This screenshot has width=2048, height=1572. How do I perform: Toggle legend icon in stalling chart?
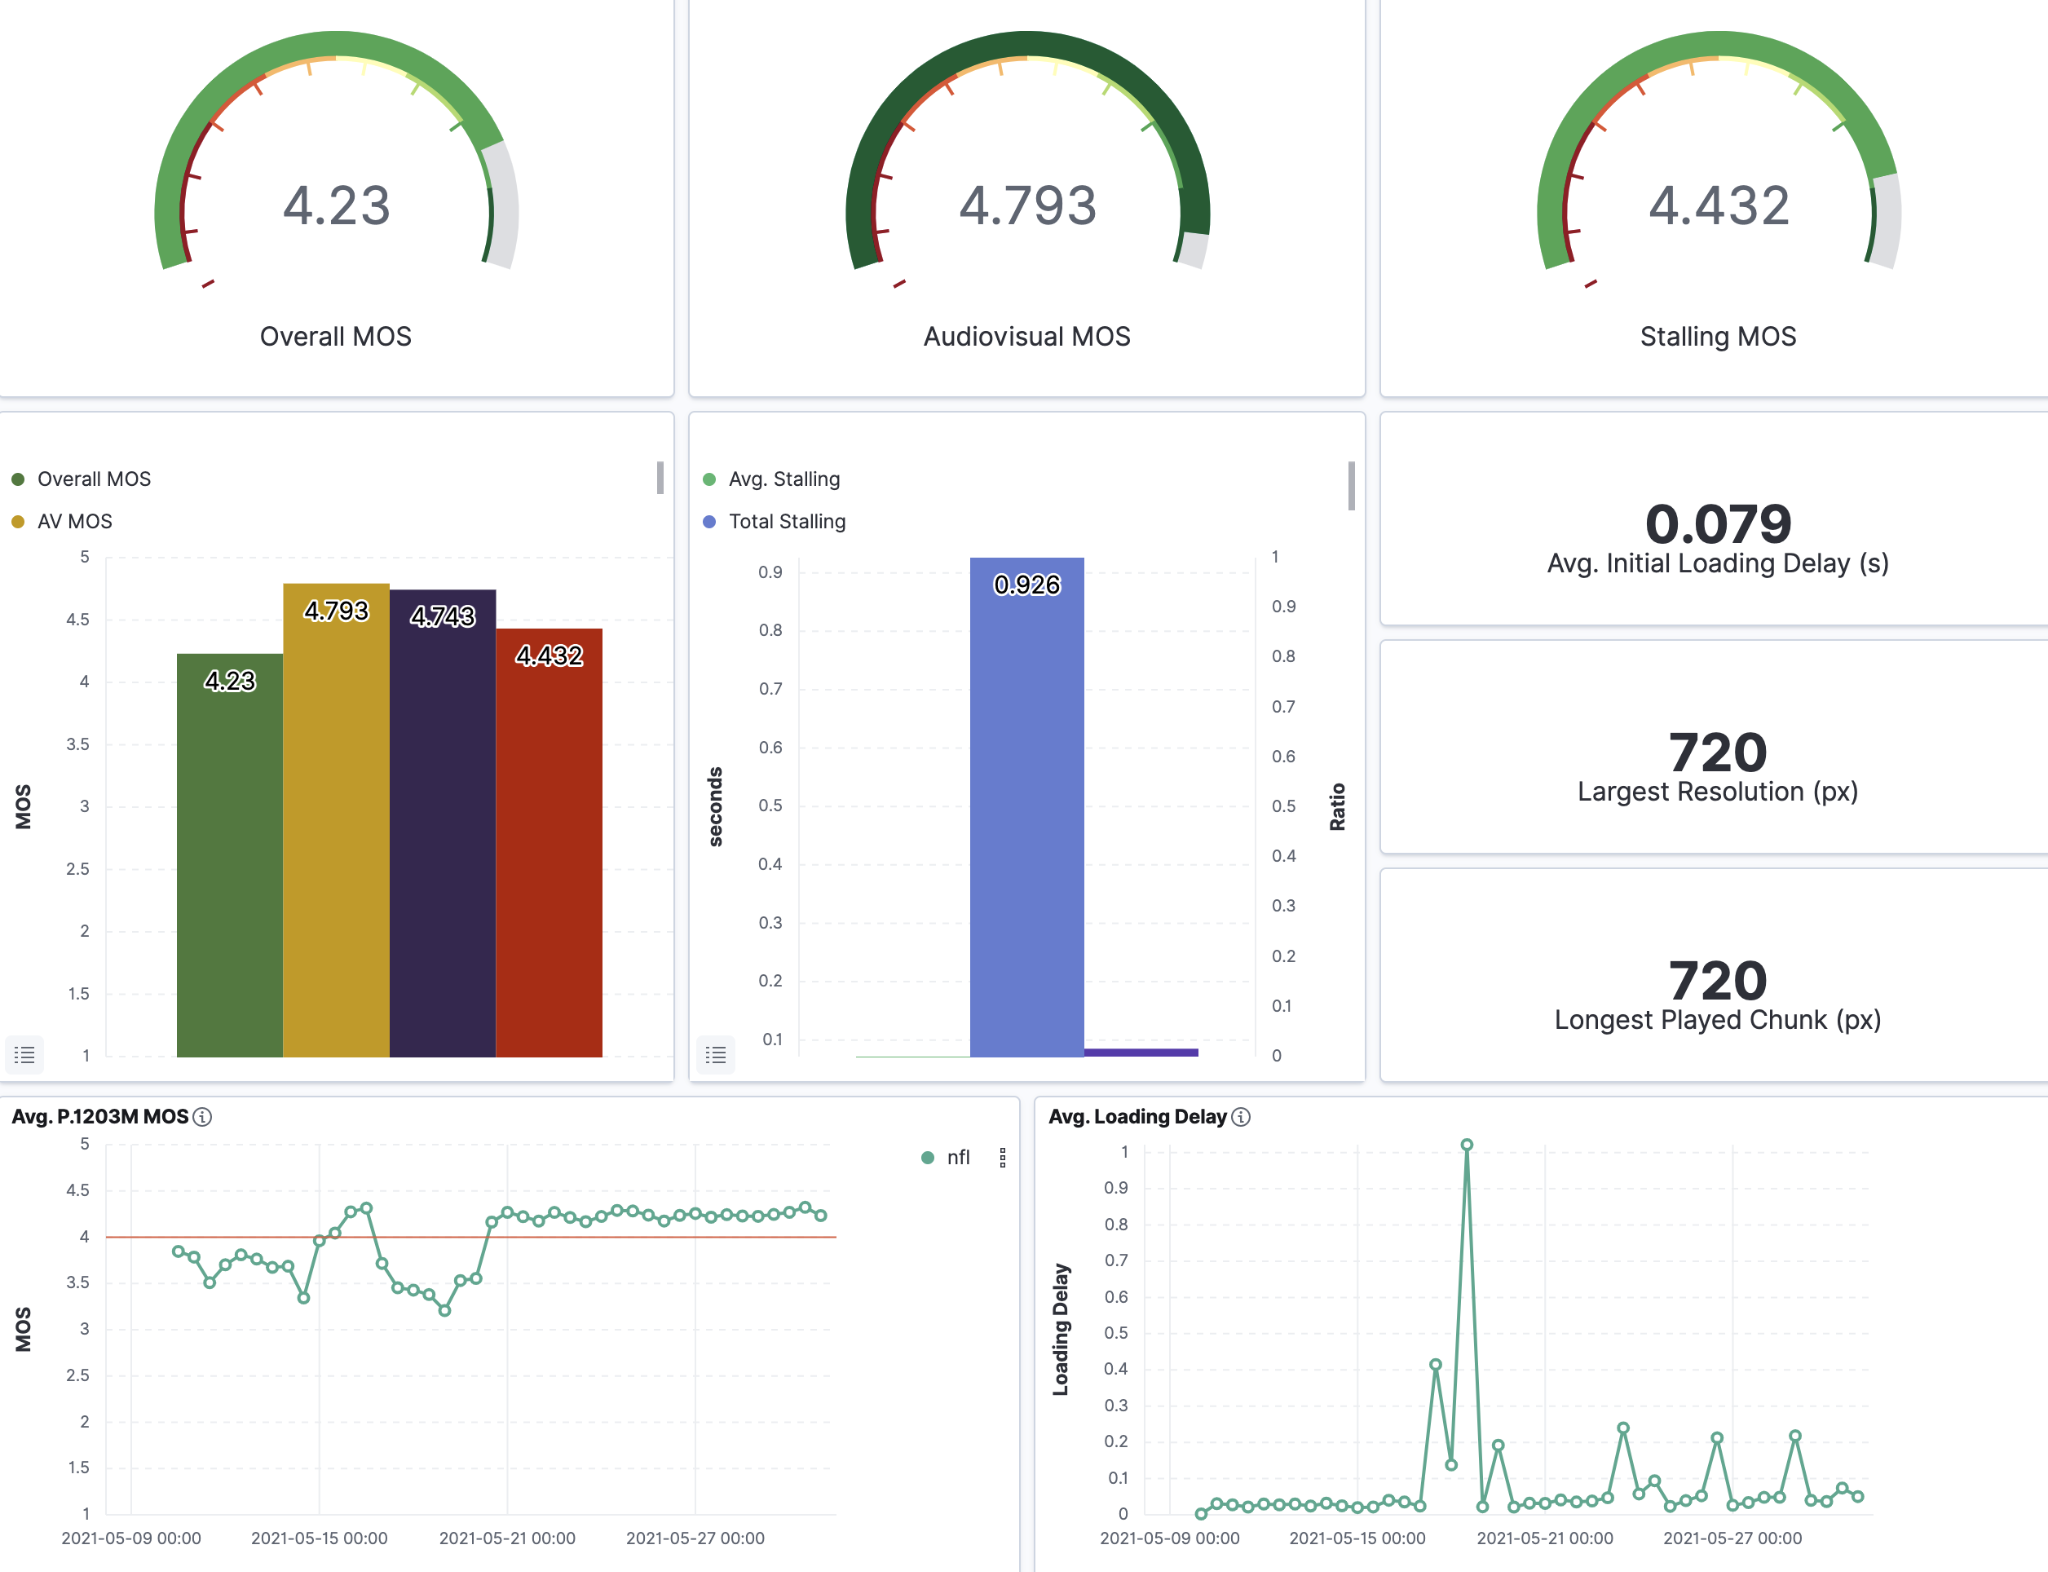pyautogui.click(x=716, y=1054)
